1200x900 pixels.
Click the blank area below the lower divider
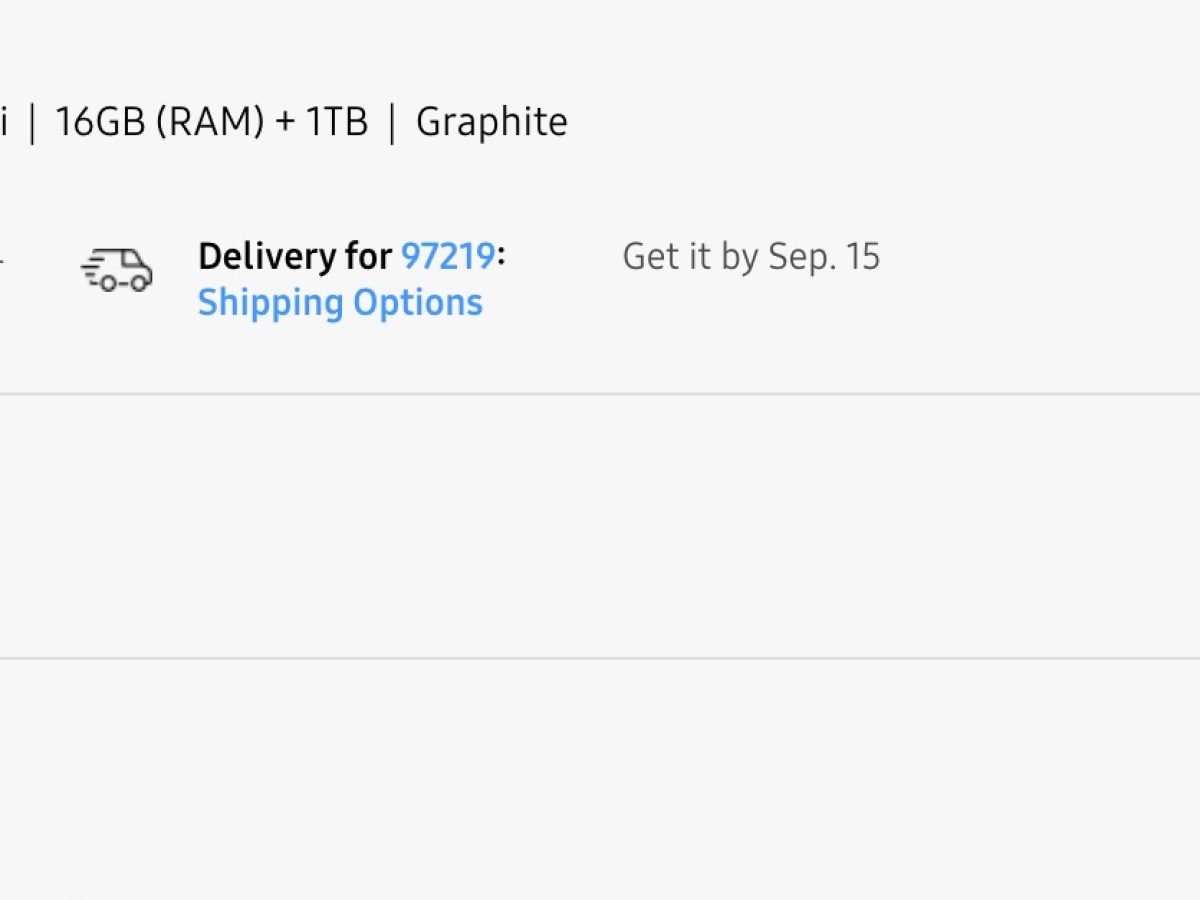[x=600, y=780]
